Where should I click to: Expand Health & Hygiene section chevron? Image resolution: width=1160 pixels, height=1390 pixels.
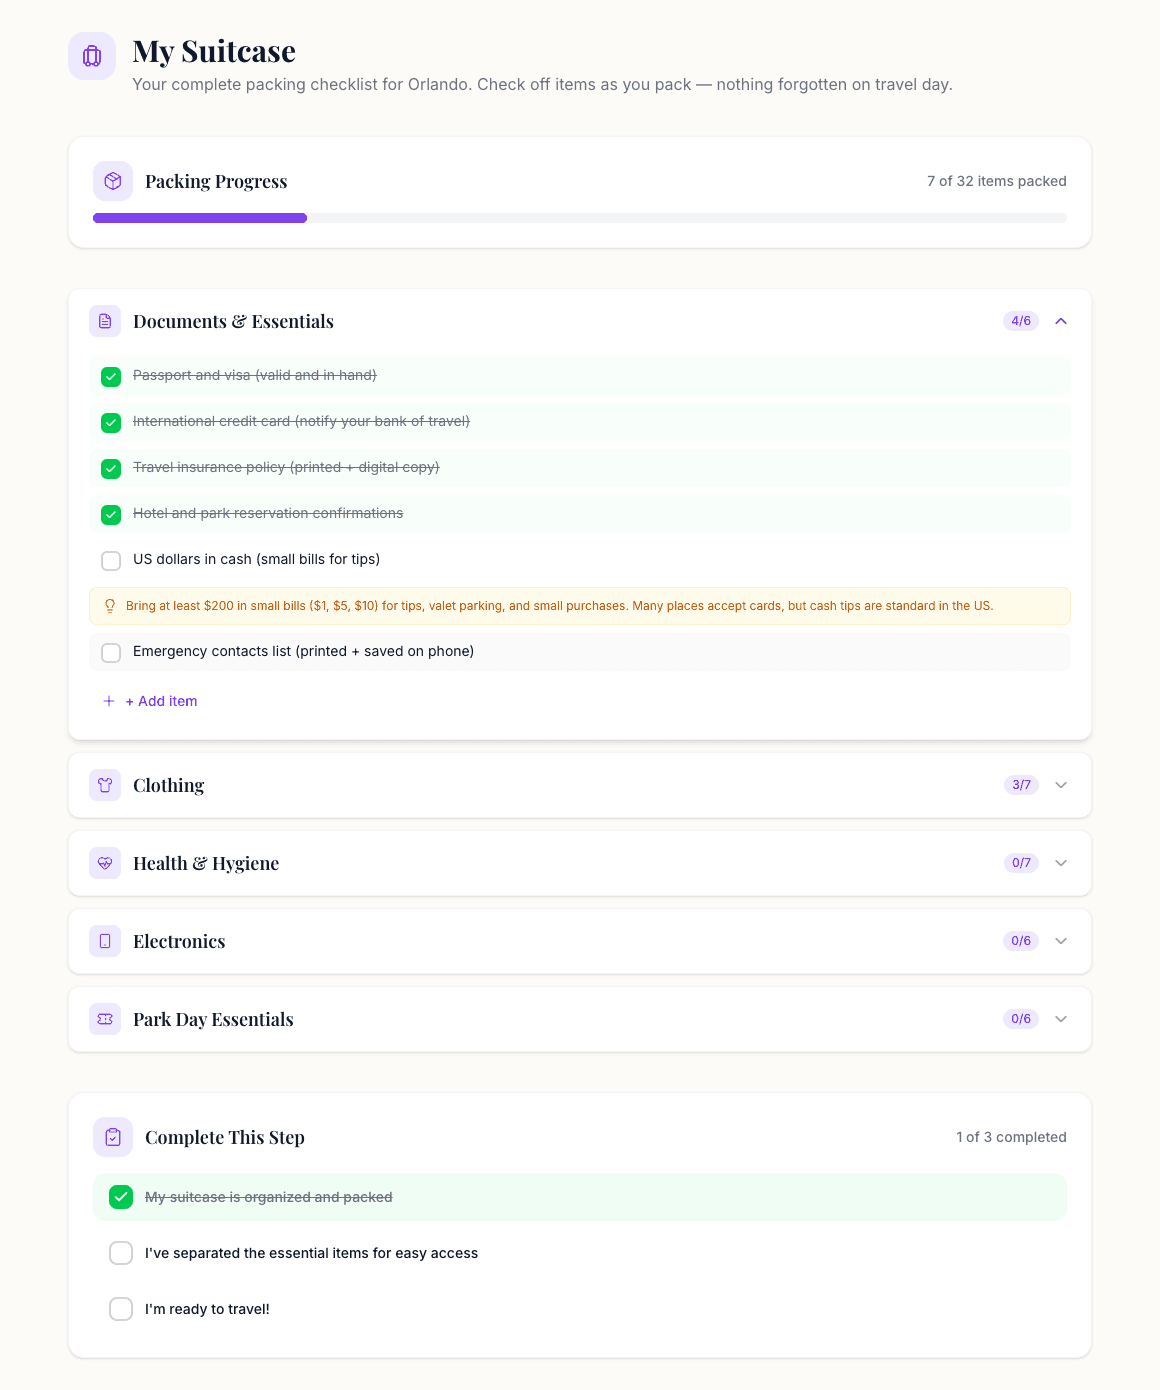1061,863
